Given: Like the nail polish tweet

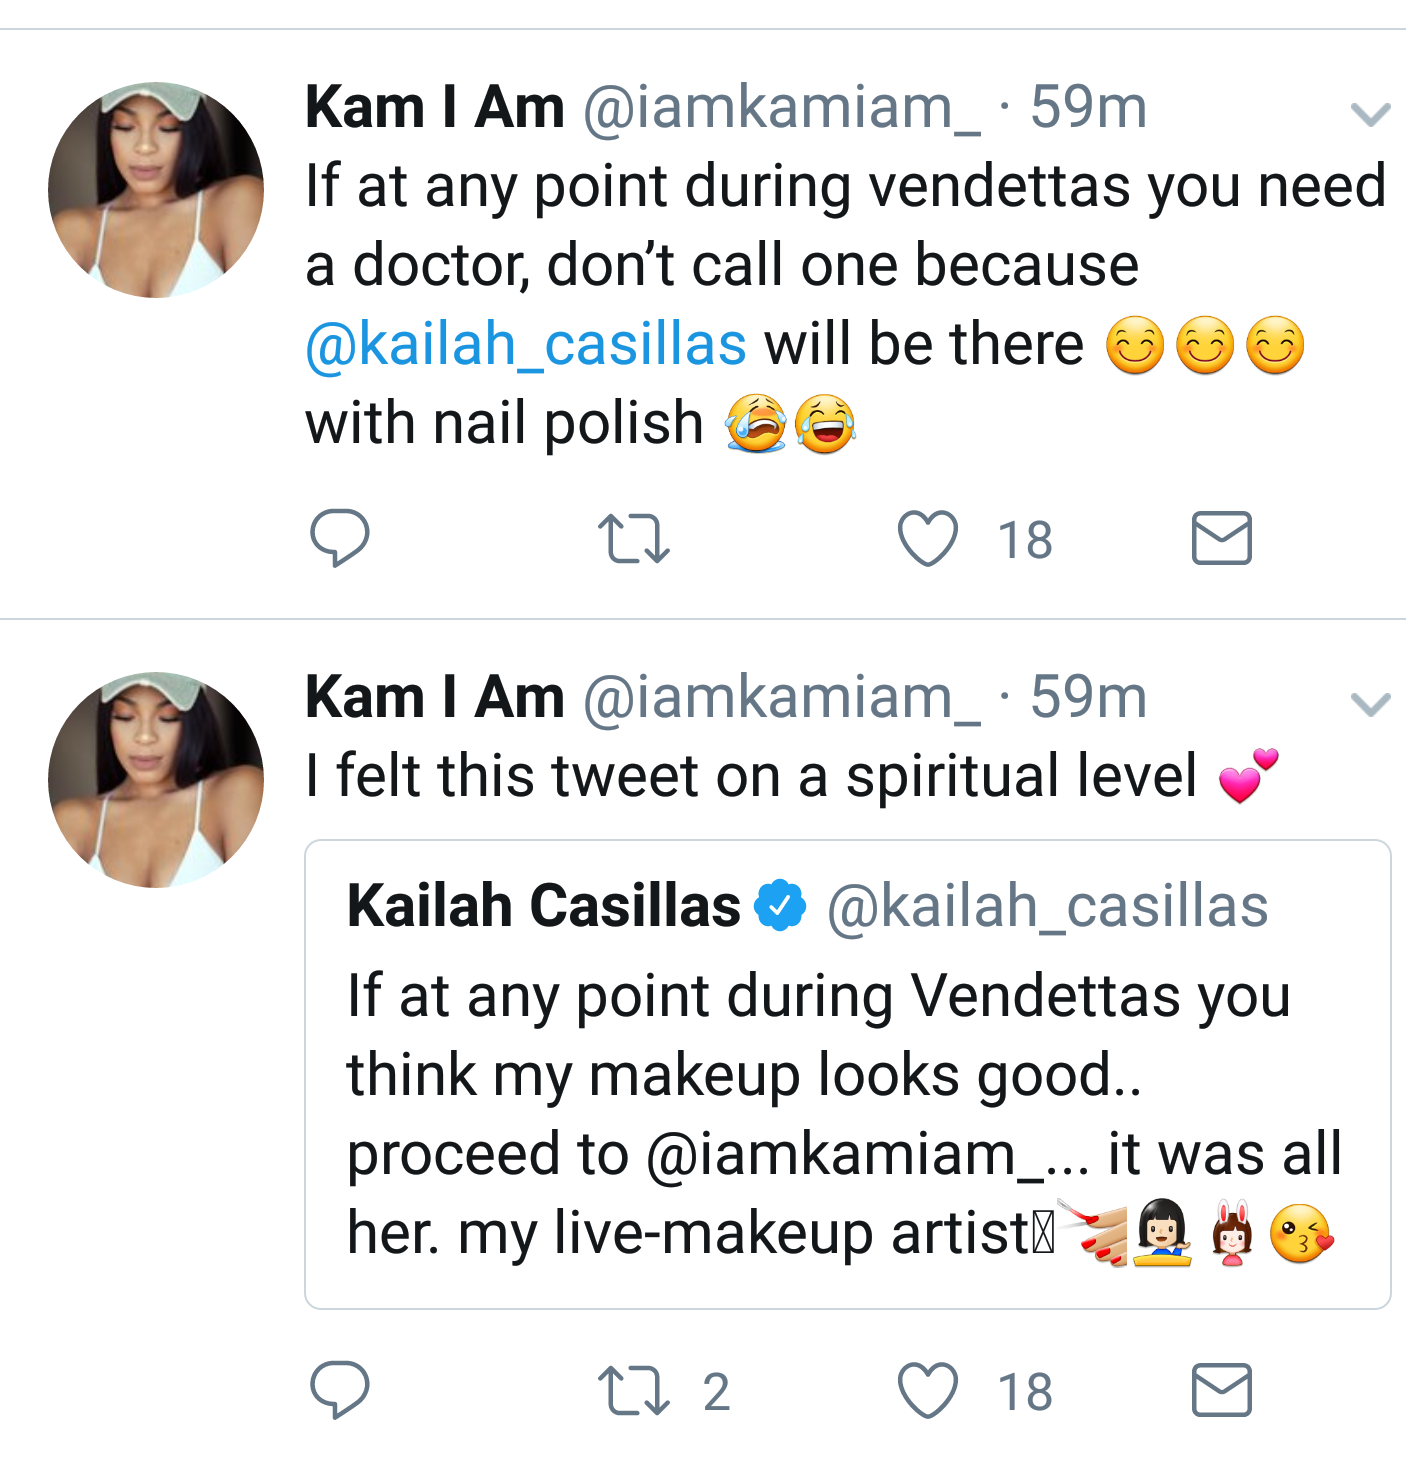Looking at the screenshot, I should click(x=928, y=538).
